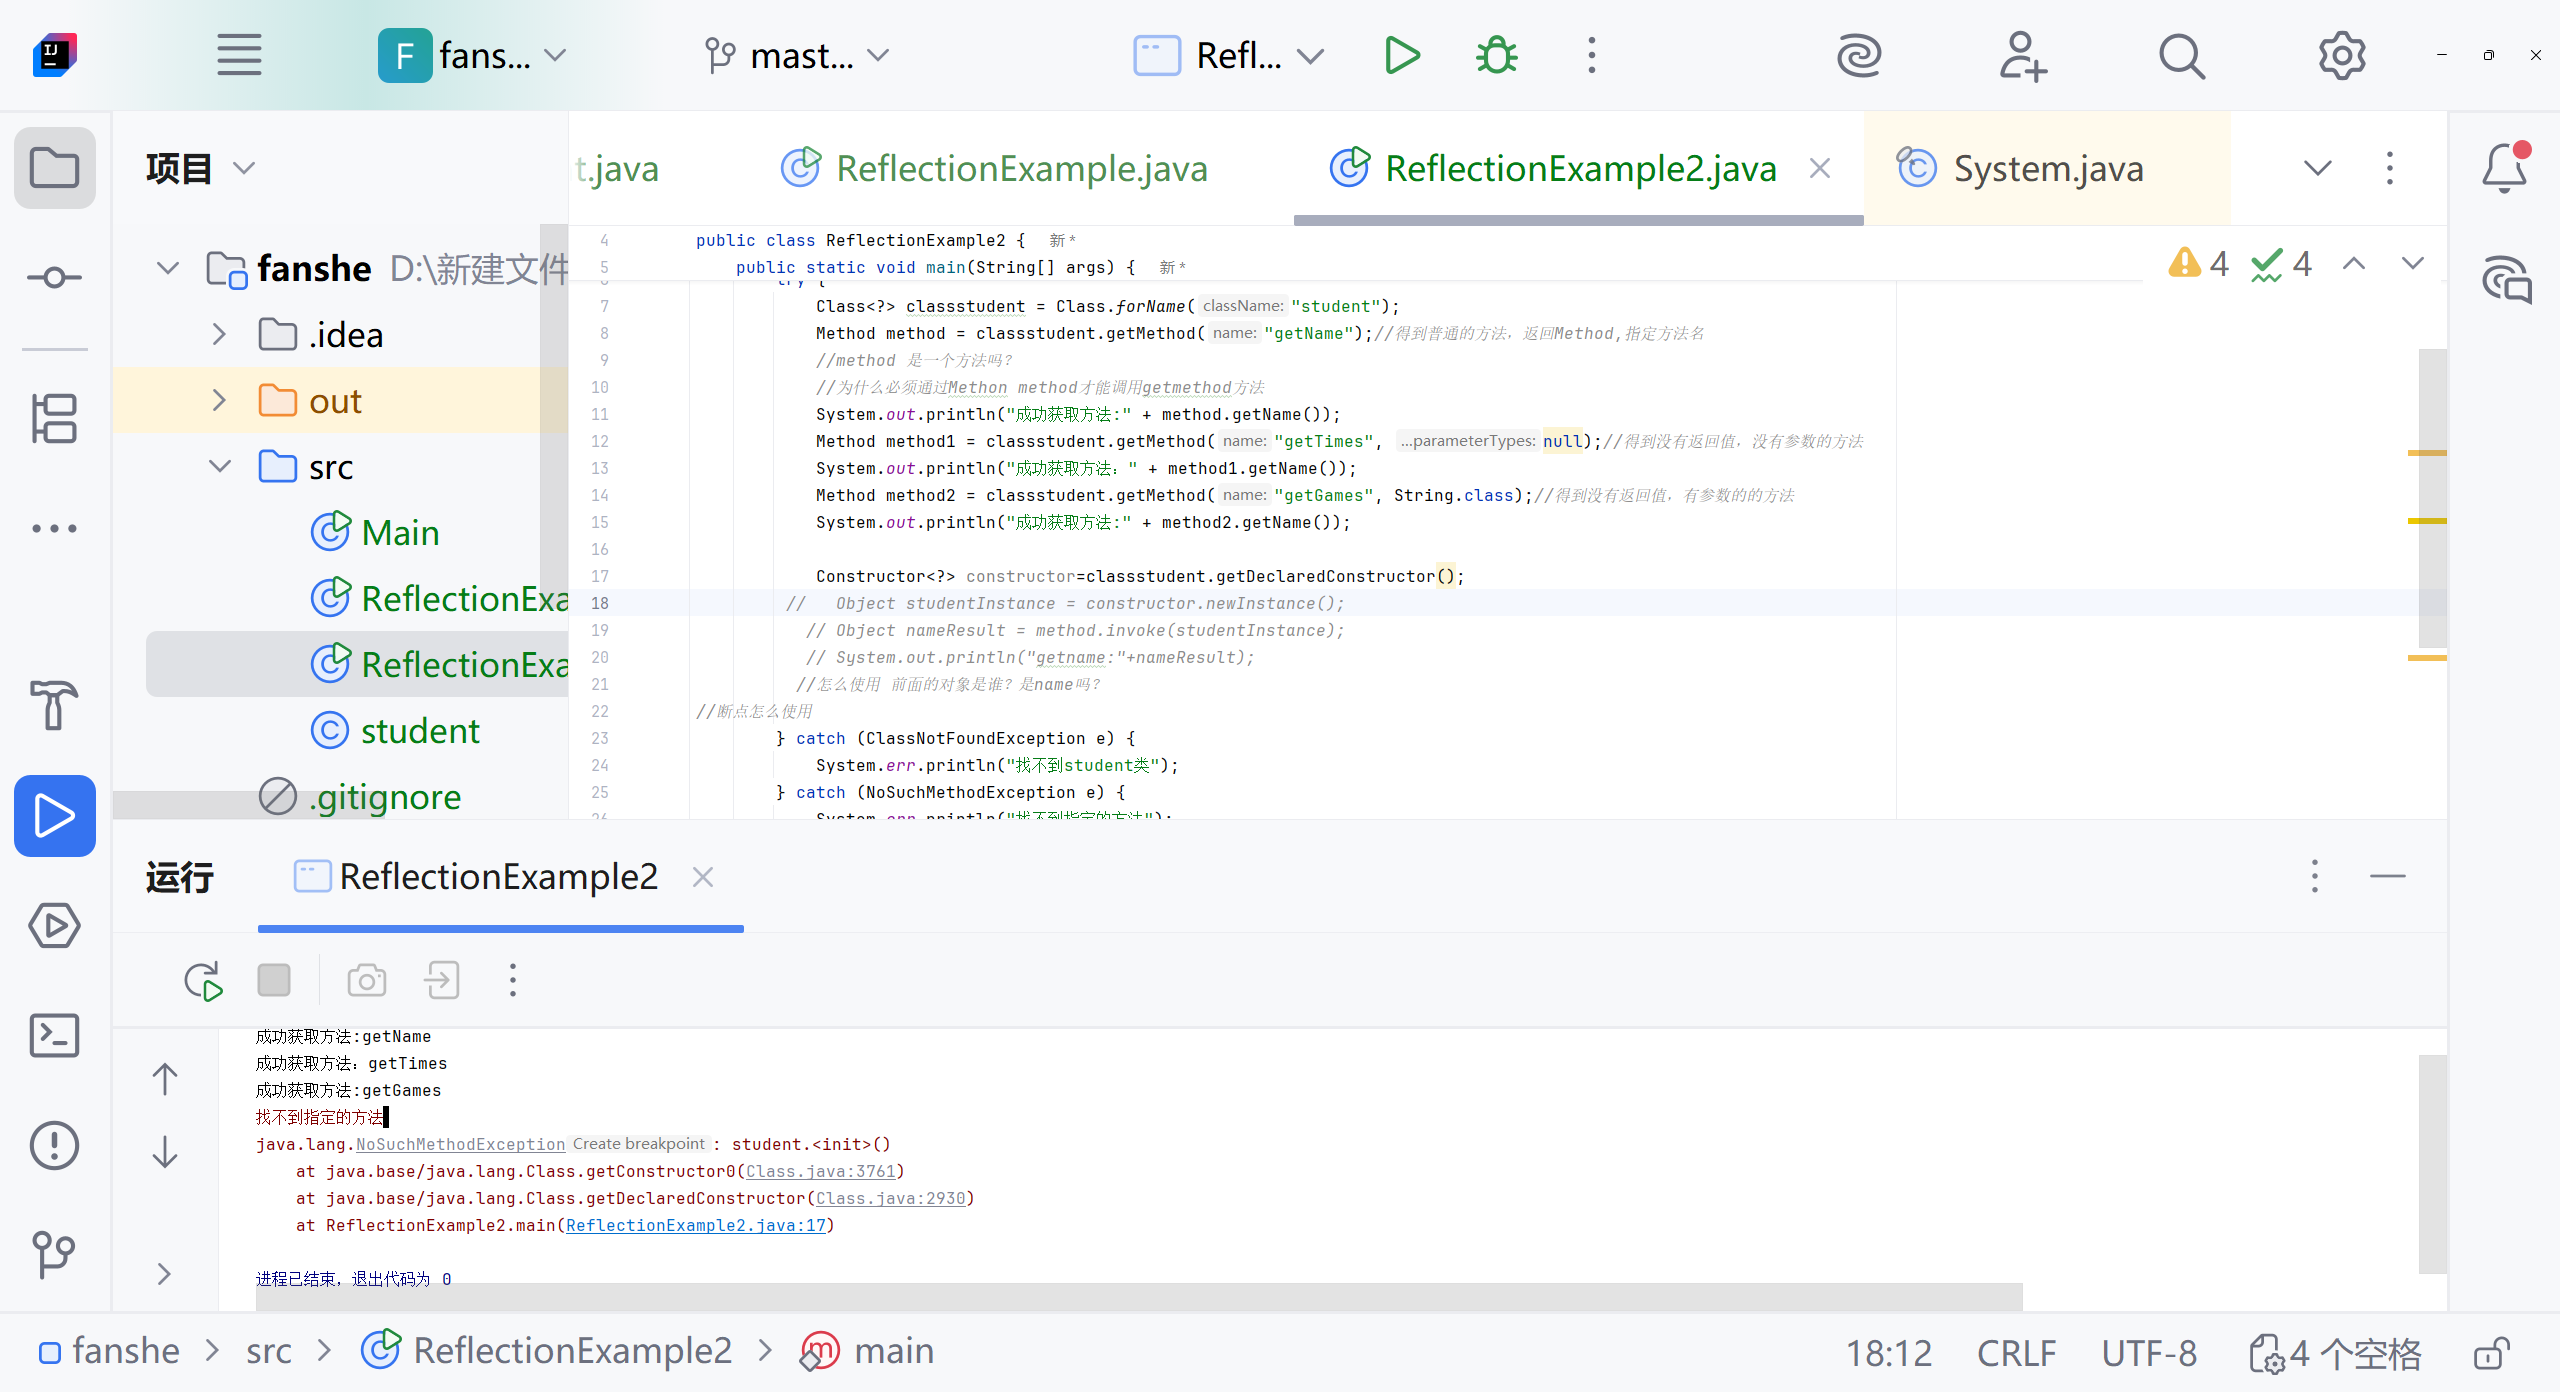Click the green Run button in top toolbar

tap(1402, 55)
